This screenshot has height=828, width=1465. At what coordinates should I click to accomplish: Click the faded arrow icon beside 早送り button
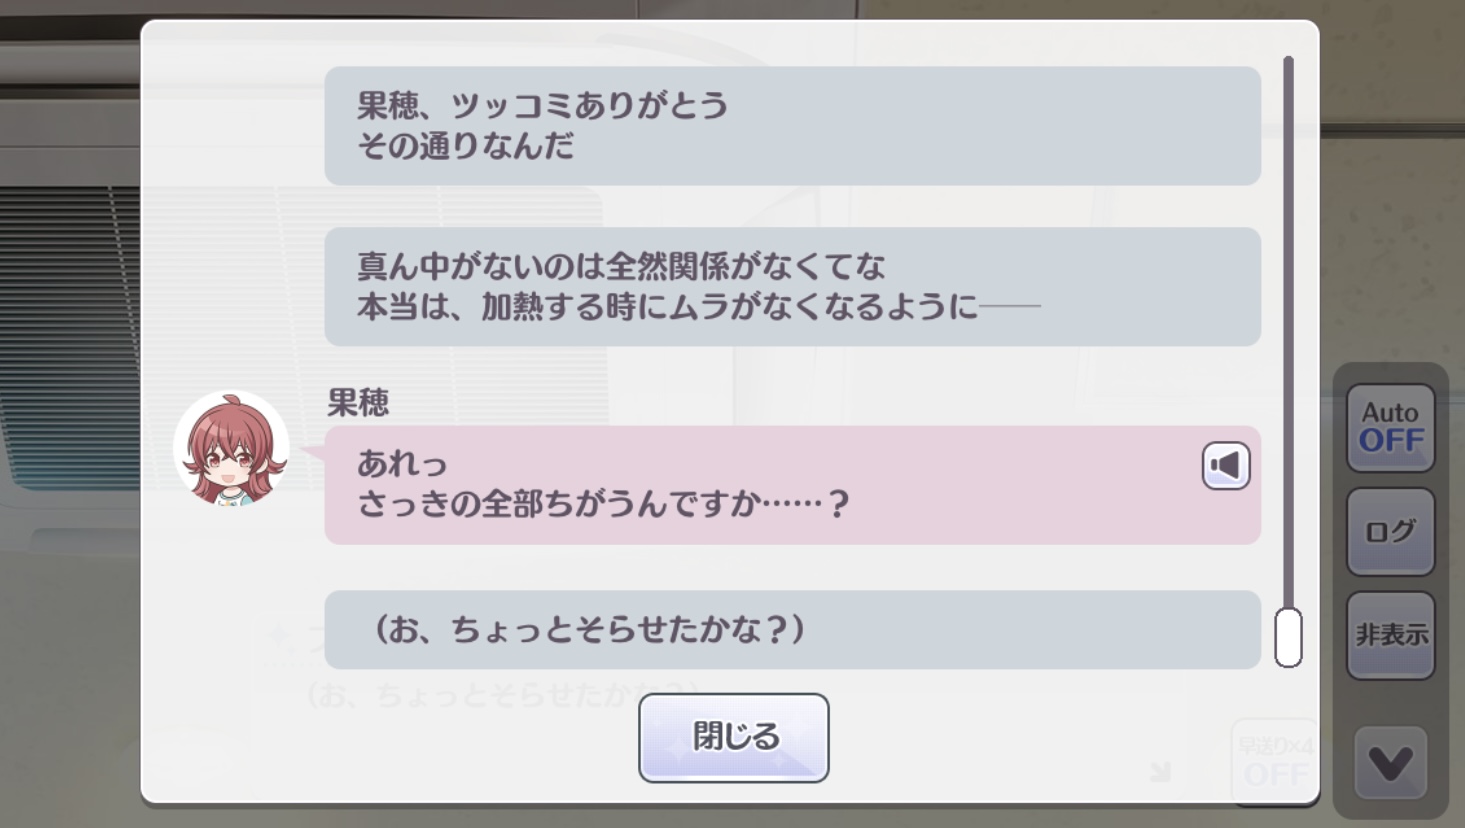coord(1160,771)
